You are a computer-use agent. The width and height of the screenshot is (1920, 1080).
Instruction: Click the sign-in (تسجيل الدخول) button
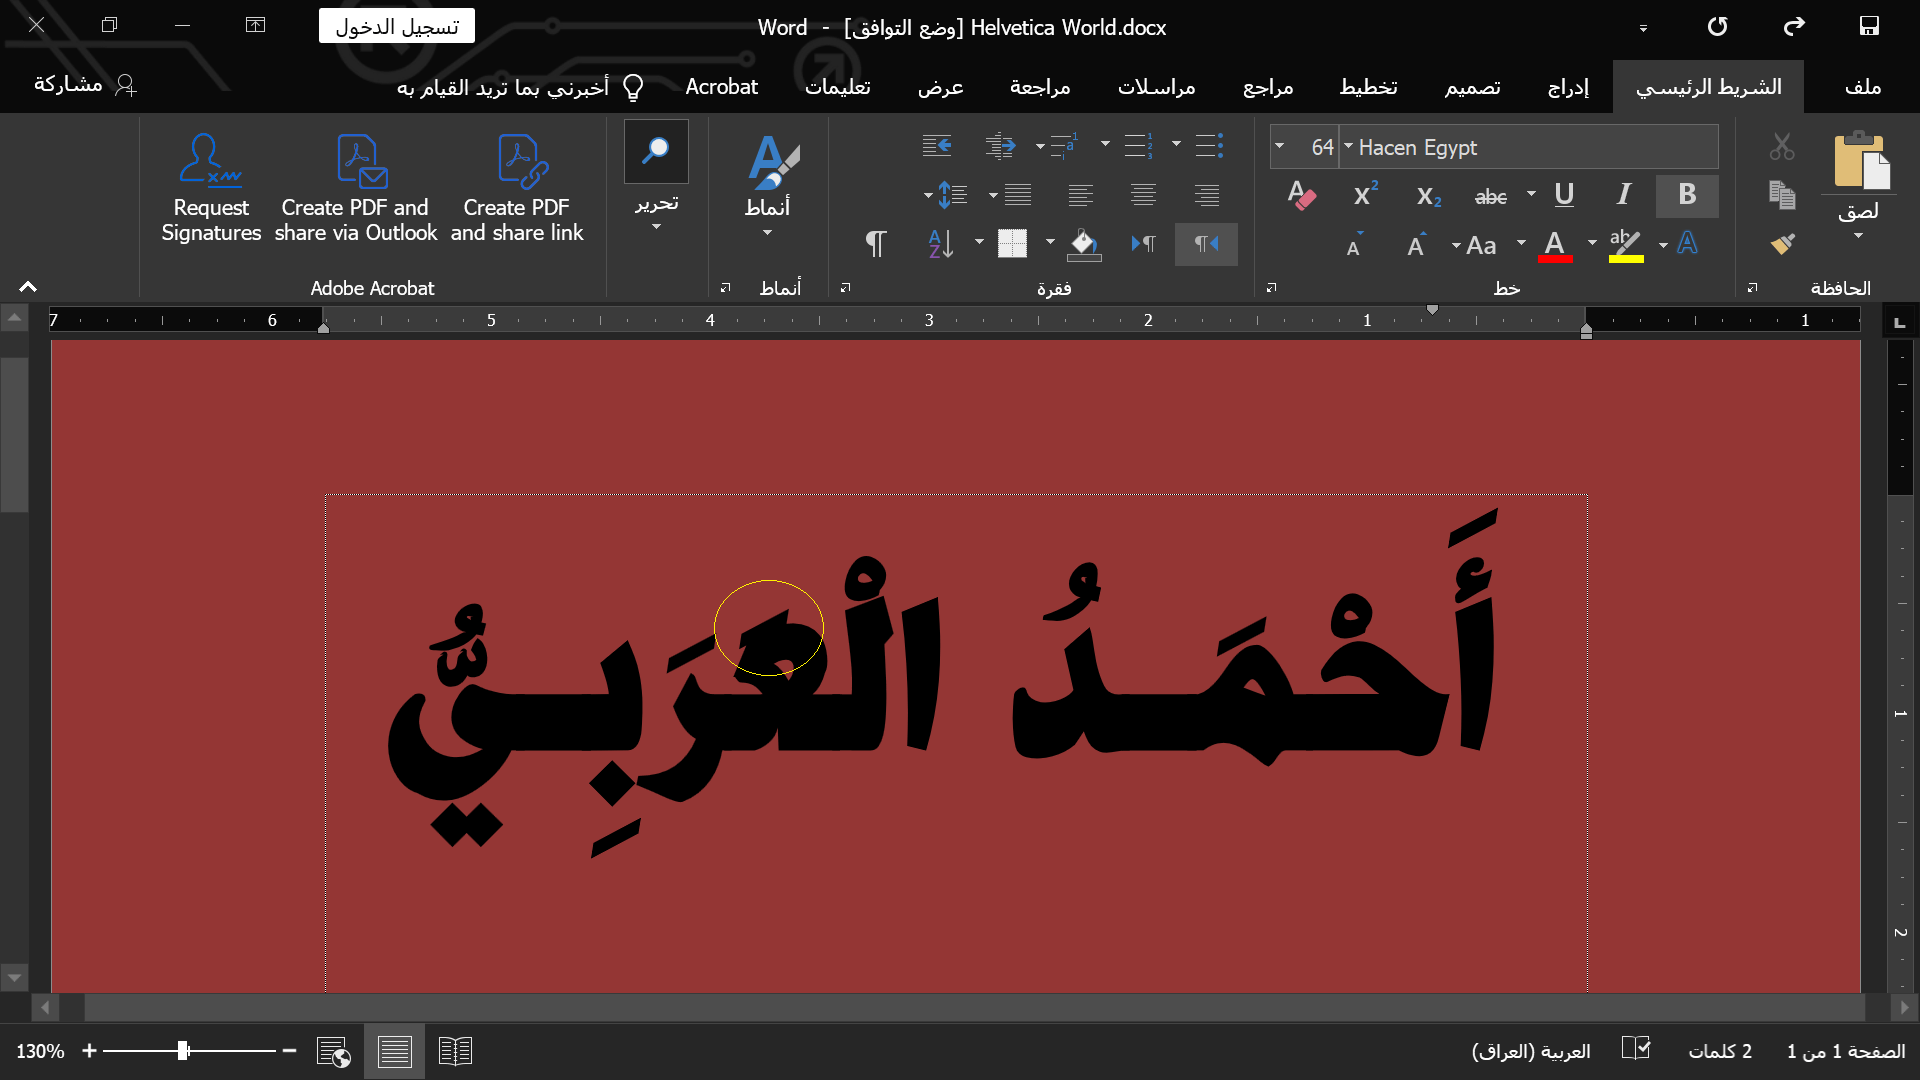397,26
